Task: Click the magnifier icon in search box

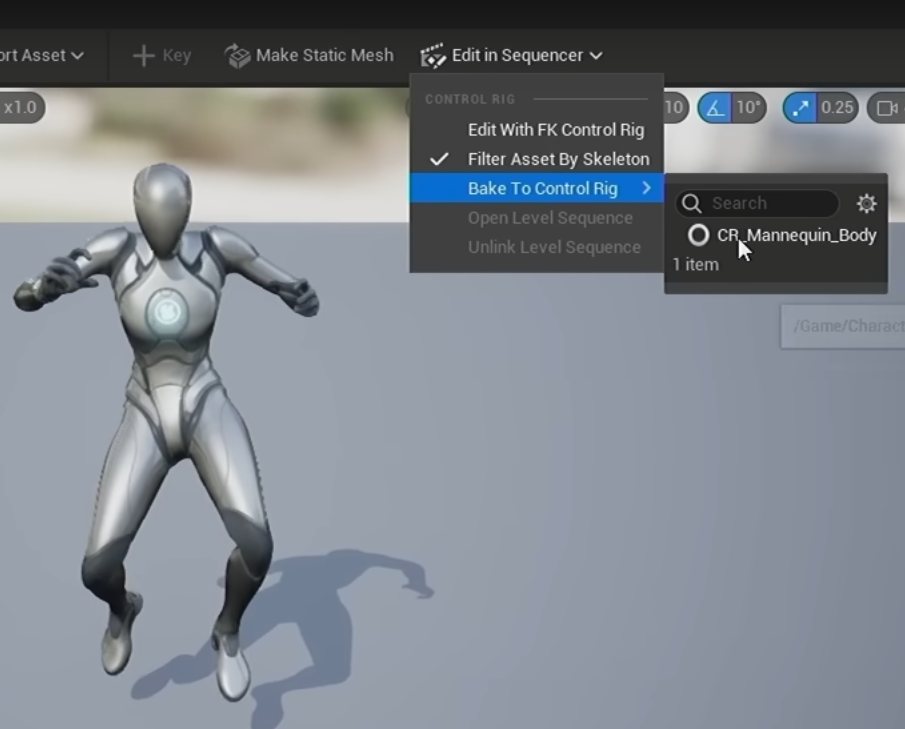Action: pos(691,203)
